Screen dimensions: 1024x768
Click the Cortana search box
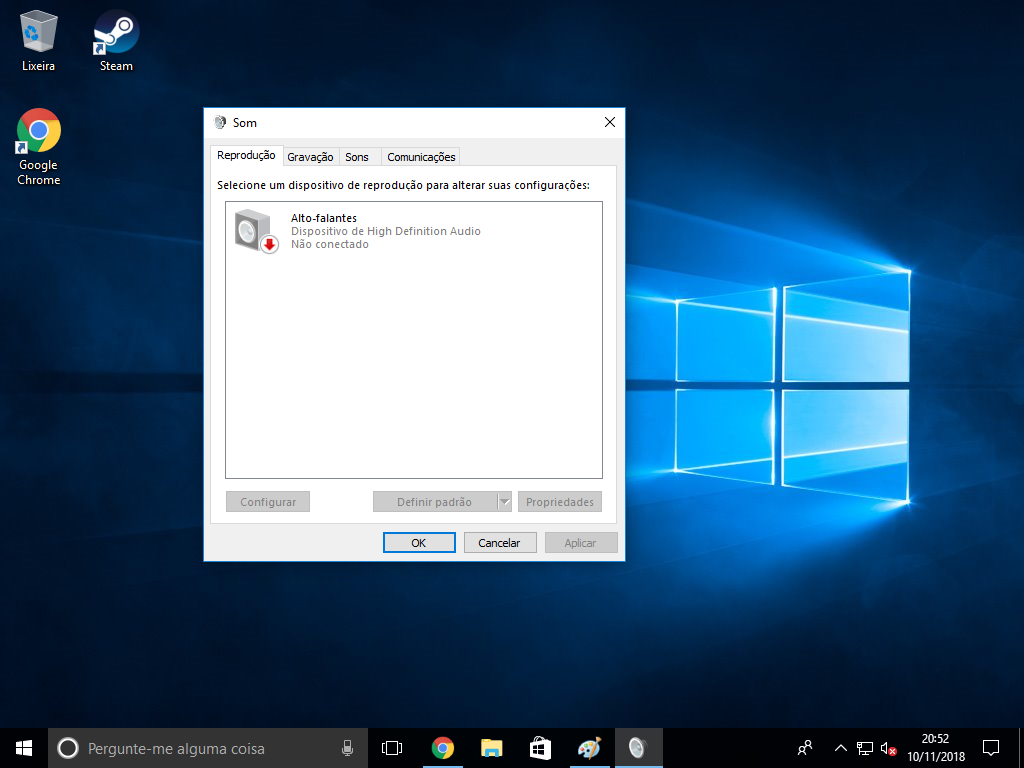tap(200, 748)
